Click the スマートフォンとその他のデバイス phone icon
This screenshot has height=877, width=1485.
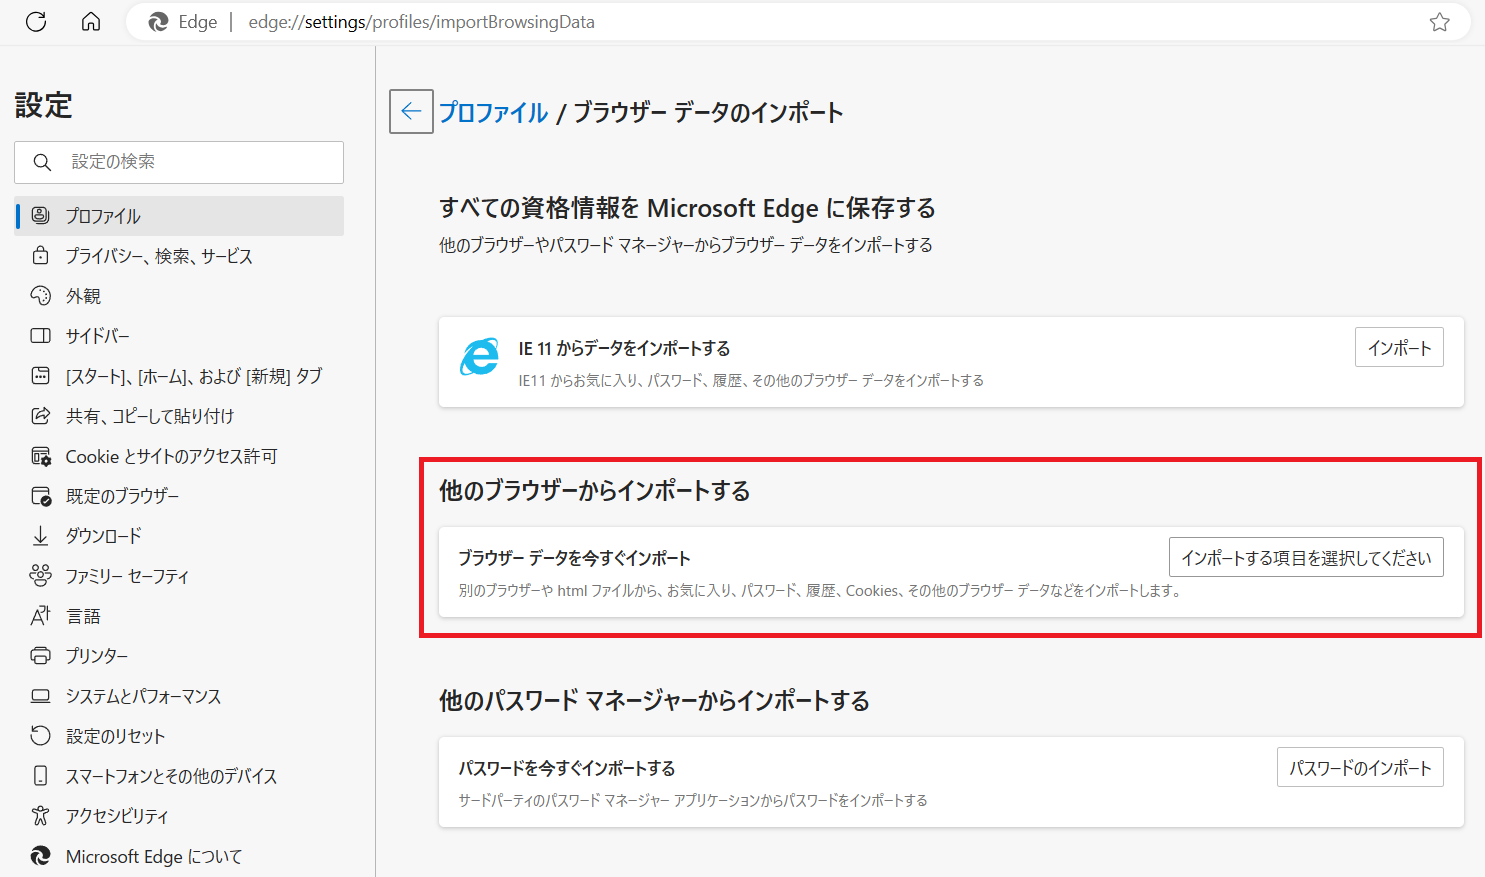pos(40,775)
